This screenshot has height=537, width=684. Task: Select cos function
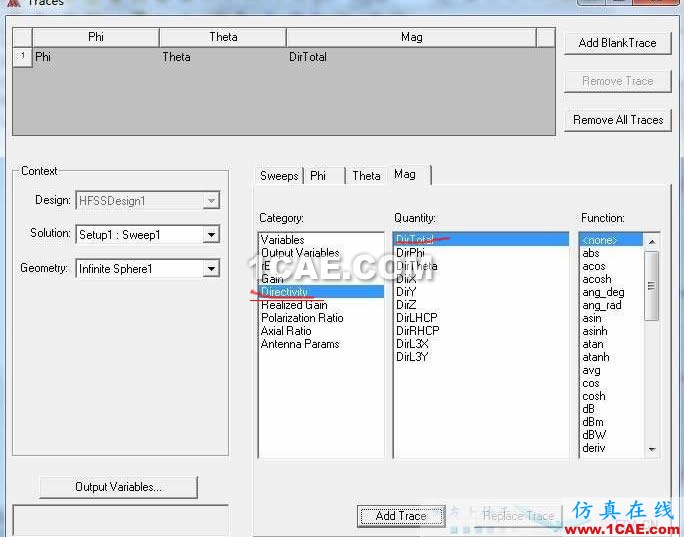[611, 383]
